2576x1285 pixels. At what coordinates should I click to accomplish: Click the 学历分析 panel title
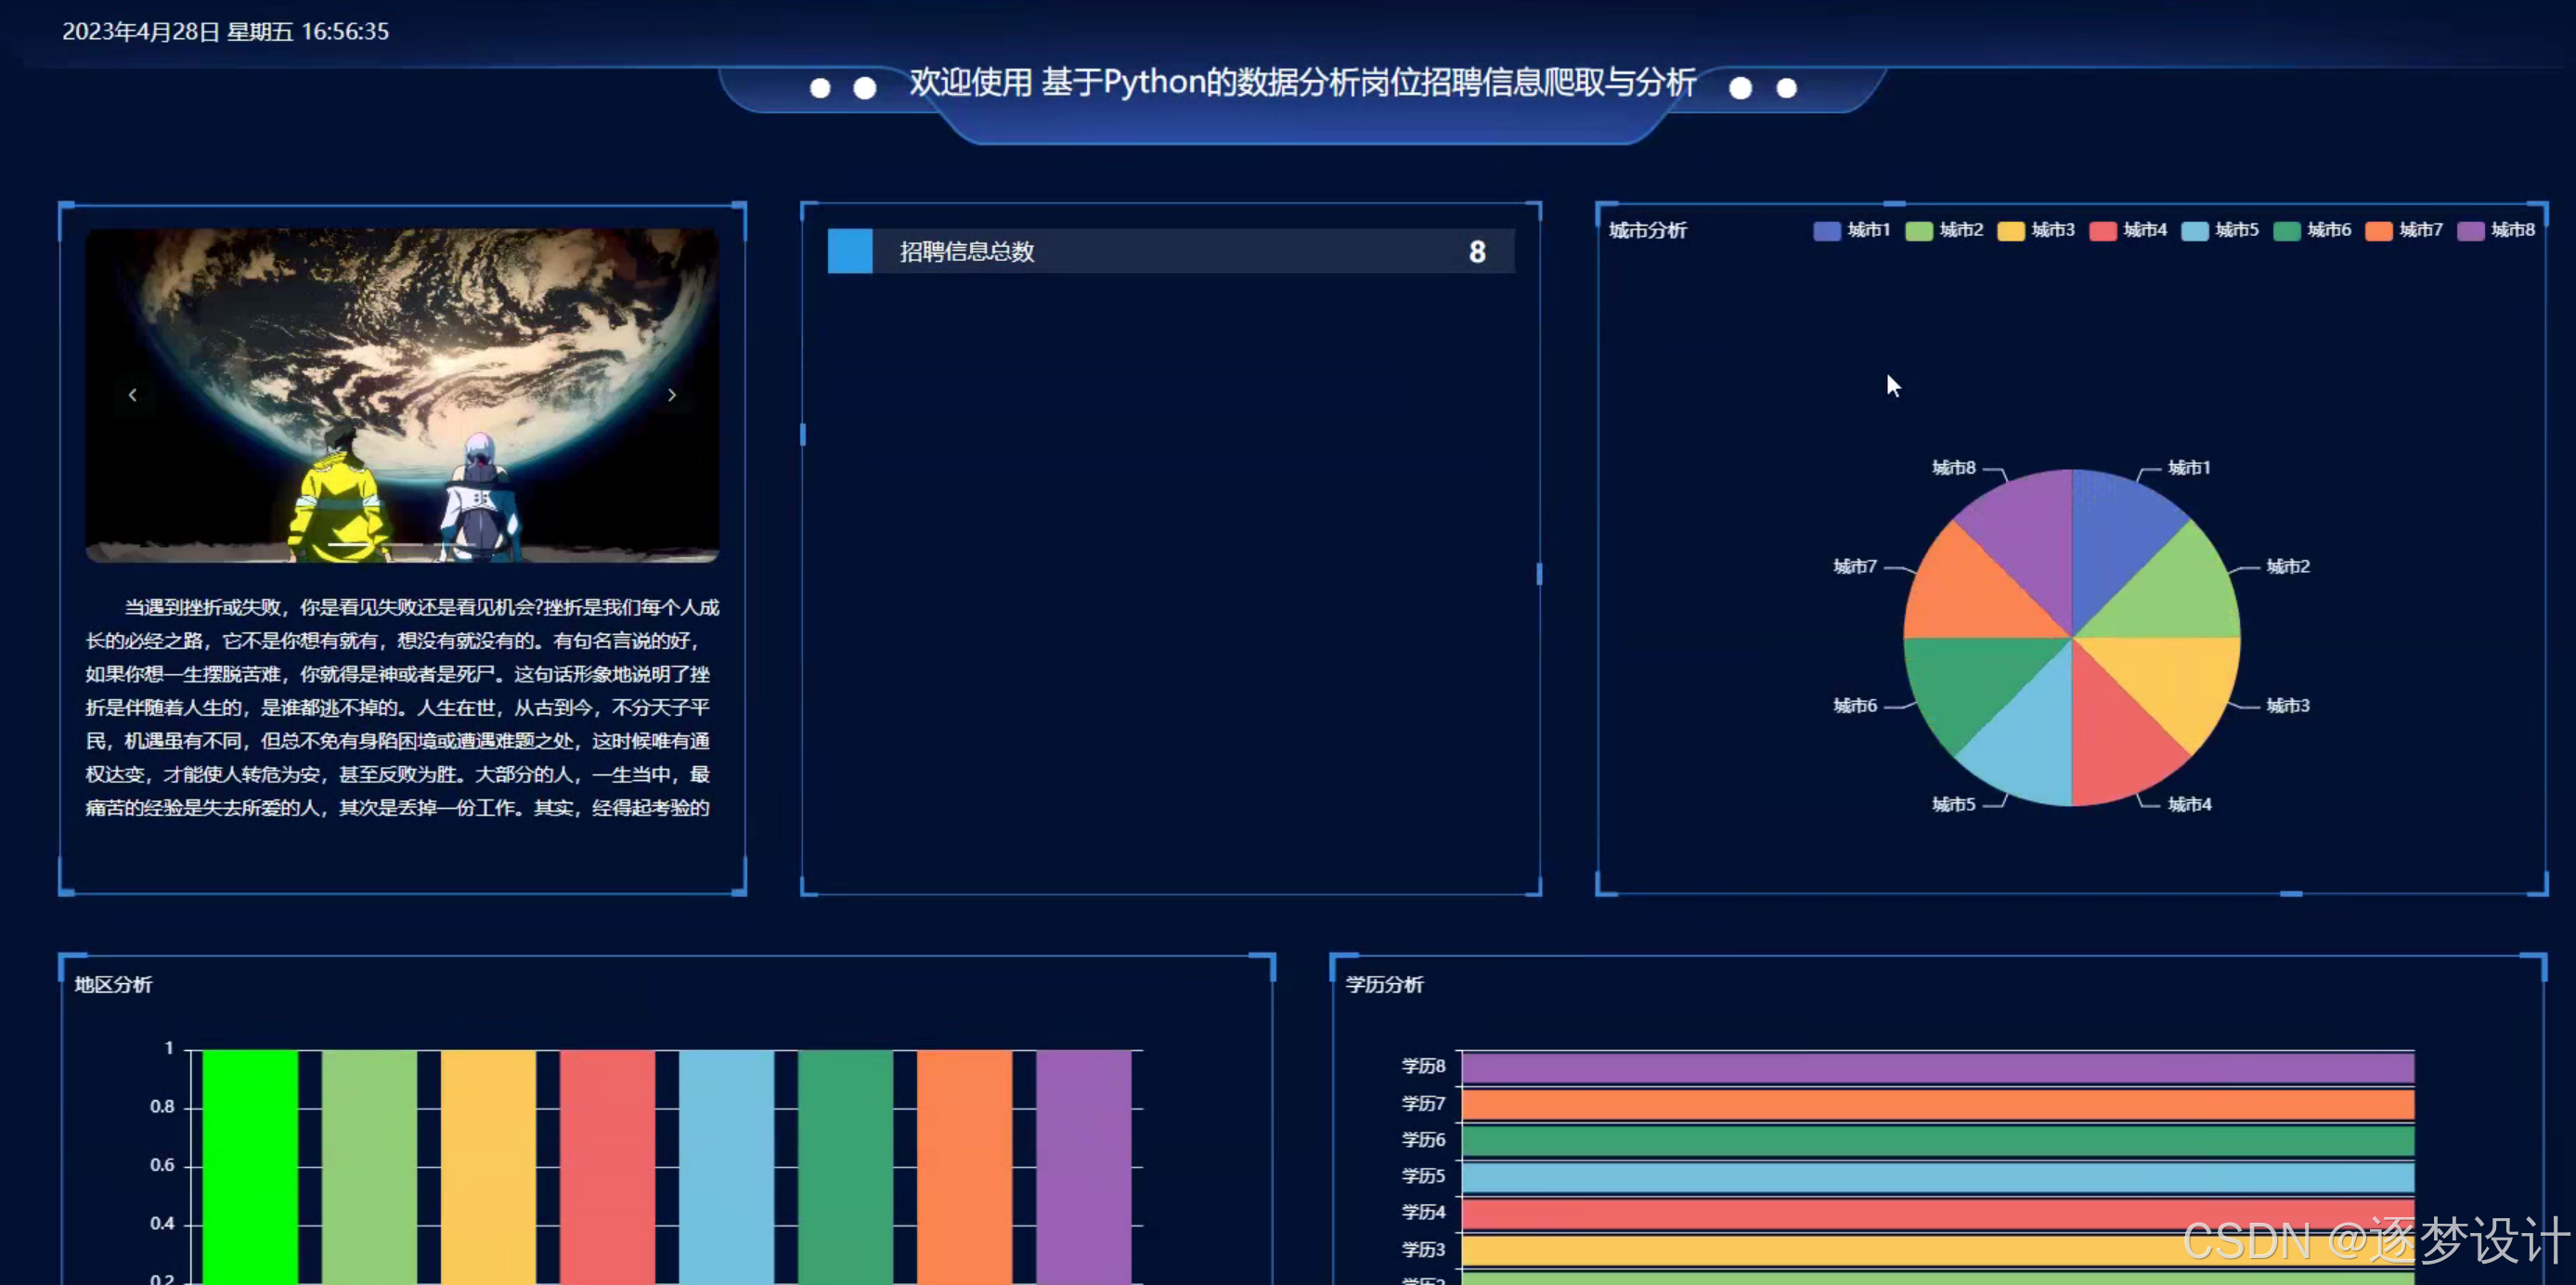pos(1384,985)
